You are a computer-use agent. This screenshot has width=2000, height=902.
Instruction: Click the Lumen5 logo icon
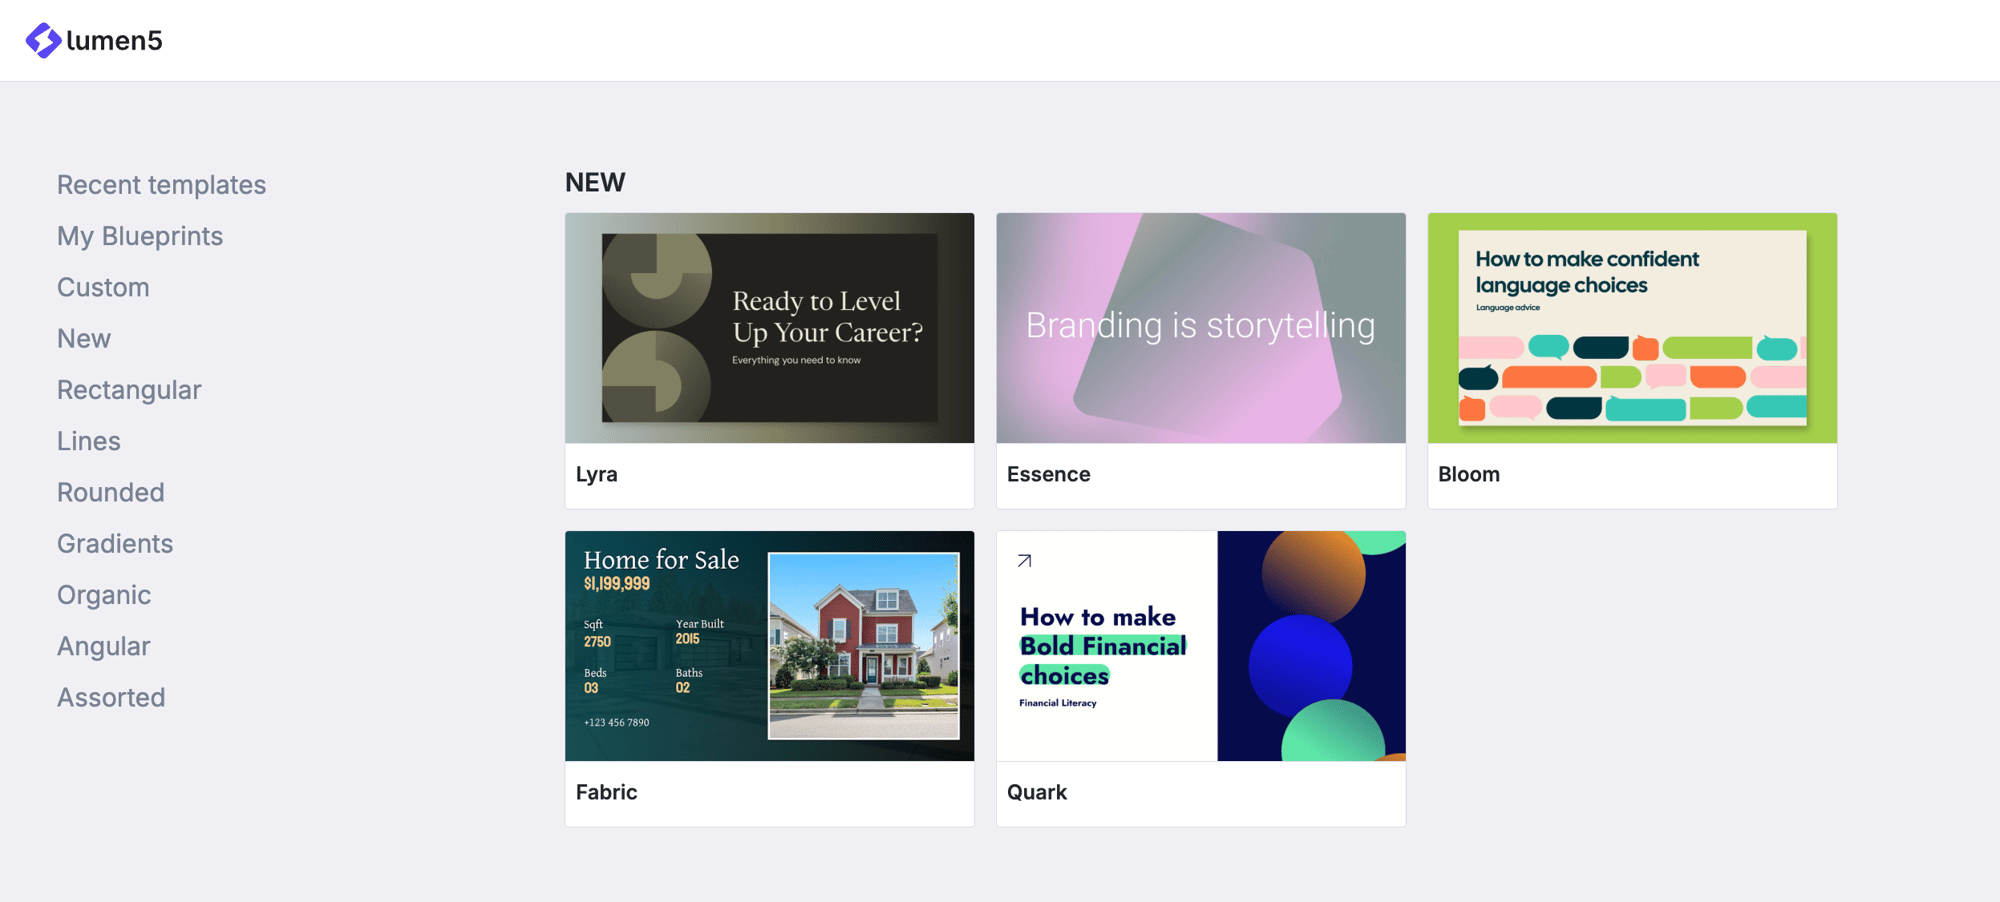click(x=43, y=40)
